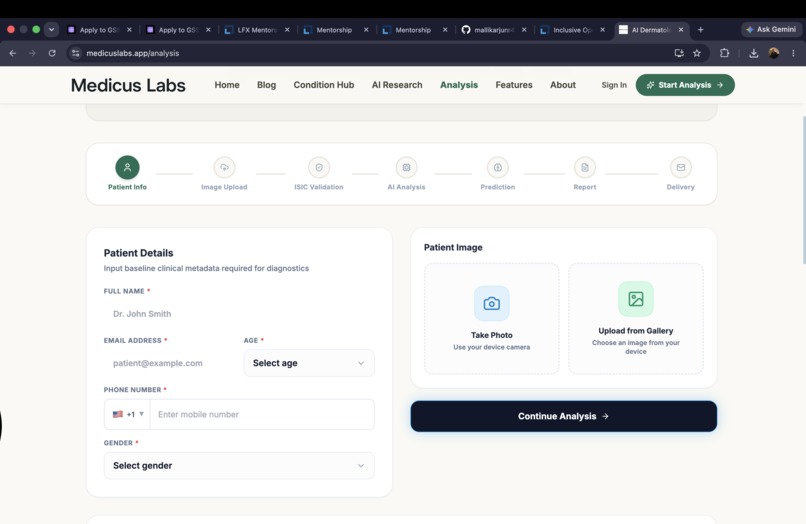This screenshot has width=806, height=524.
Task: Go to Home in the navigation
Action: click(x=227, y=85)
